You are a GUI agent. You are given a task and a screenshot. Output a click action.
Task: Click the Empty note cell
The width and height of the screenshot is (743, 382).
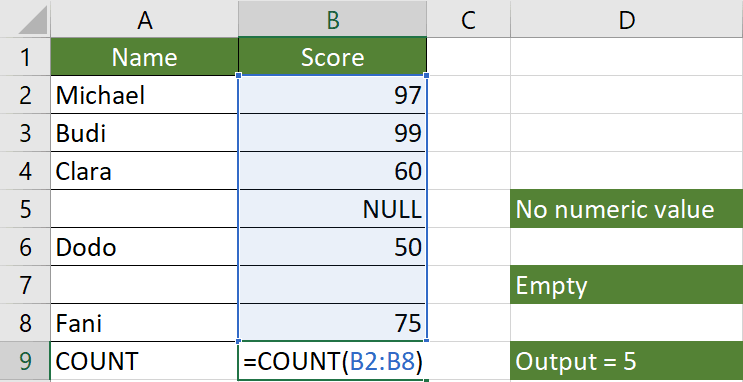pyautogui.click(x=626, y=284)
